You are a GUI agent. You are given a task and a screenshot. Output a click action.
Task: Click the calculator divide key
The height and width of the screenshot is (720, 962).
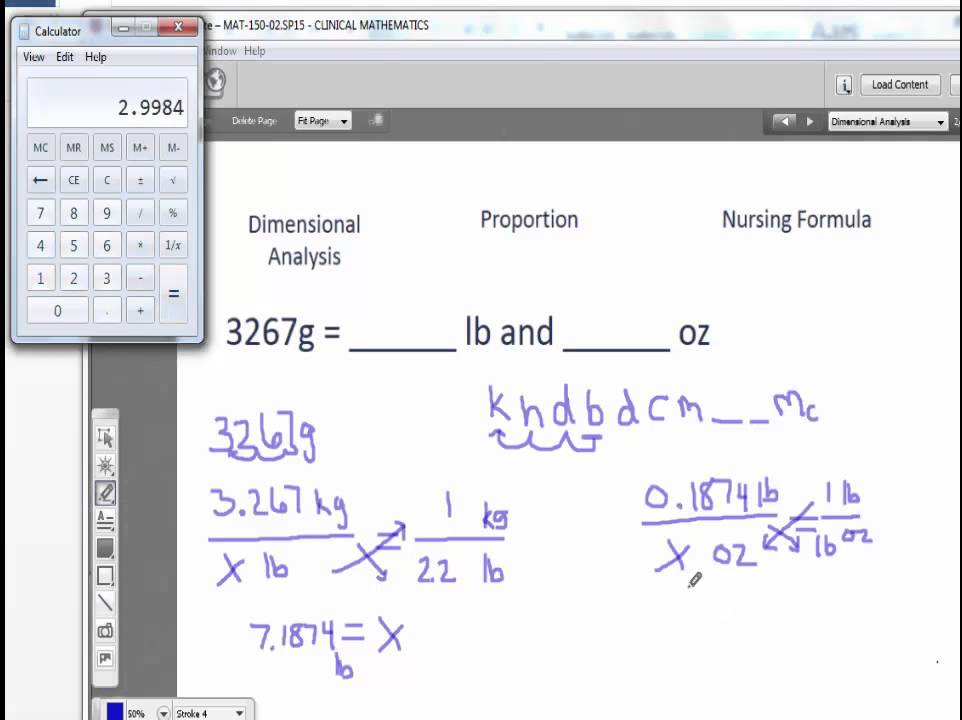140,213
